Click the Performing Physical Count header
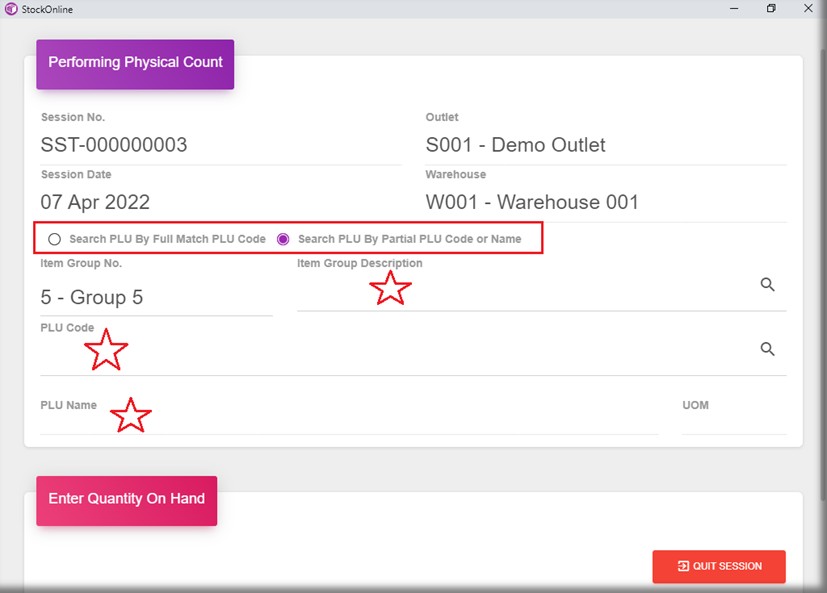The image size is (827, 593). coord(135,63)
